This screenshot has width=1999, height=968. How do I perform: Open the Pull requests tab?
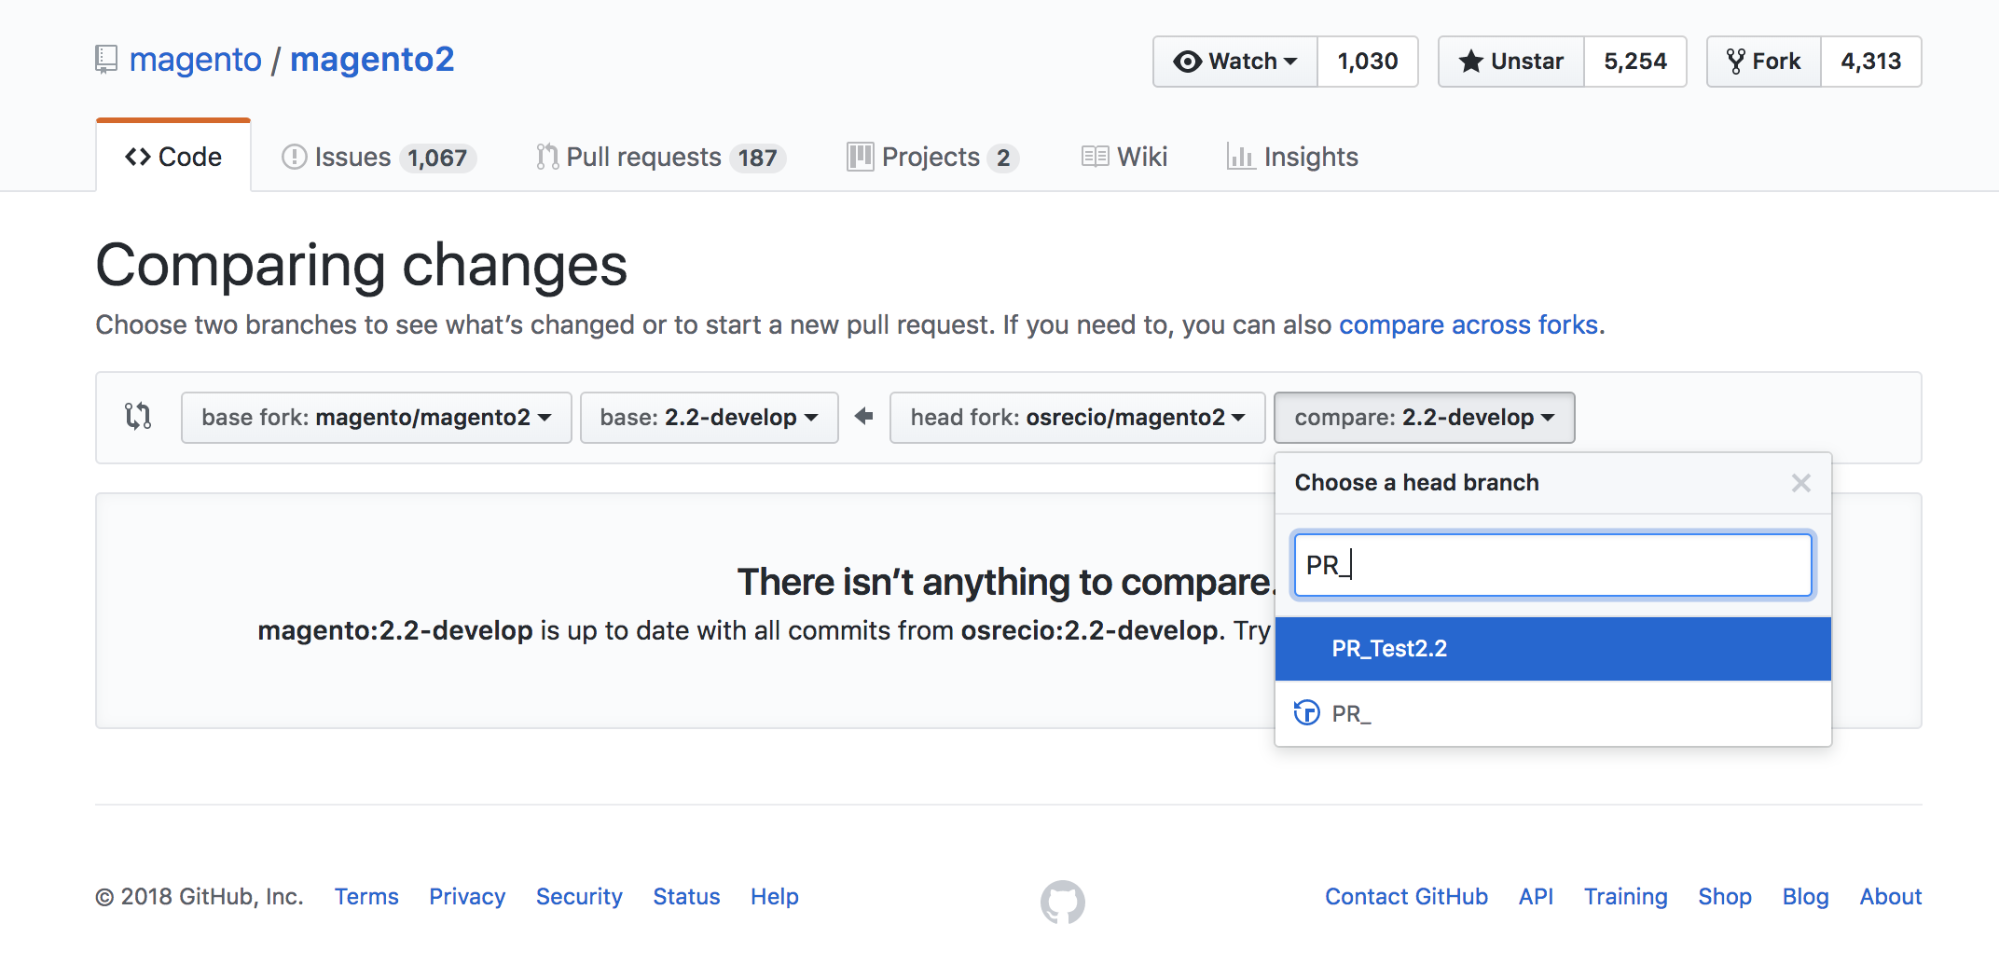(x=661, y=157)
